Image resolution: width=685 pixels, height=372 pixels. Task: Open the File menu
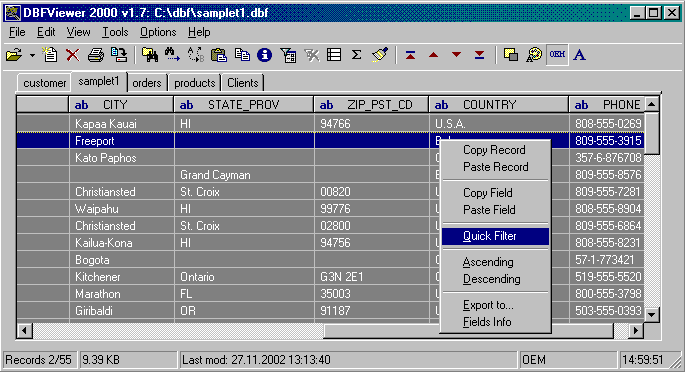tap(17, 32)
